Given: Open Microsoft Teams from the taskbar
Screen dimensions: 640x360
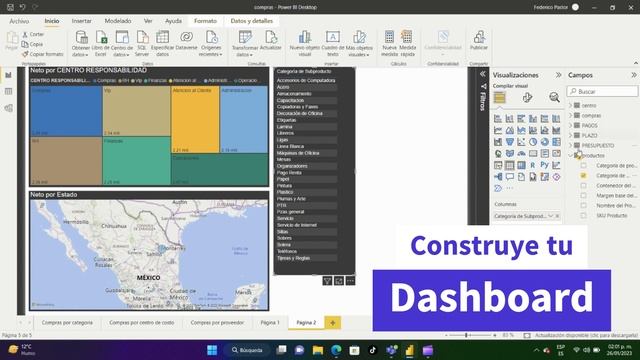Looking at the screenshot, I should coord(391,350).
